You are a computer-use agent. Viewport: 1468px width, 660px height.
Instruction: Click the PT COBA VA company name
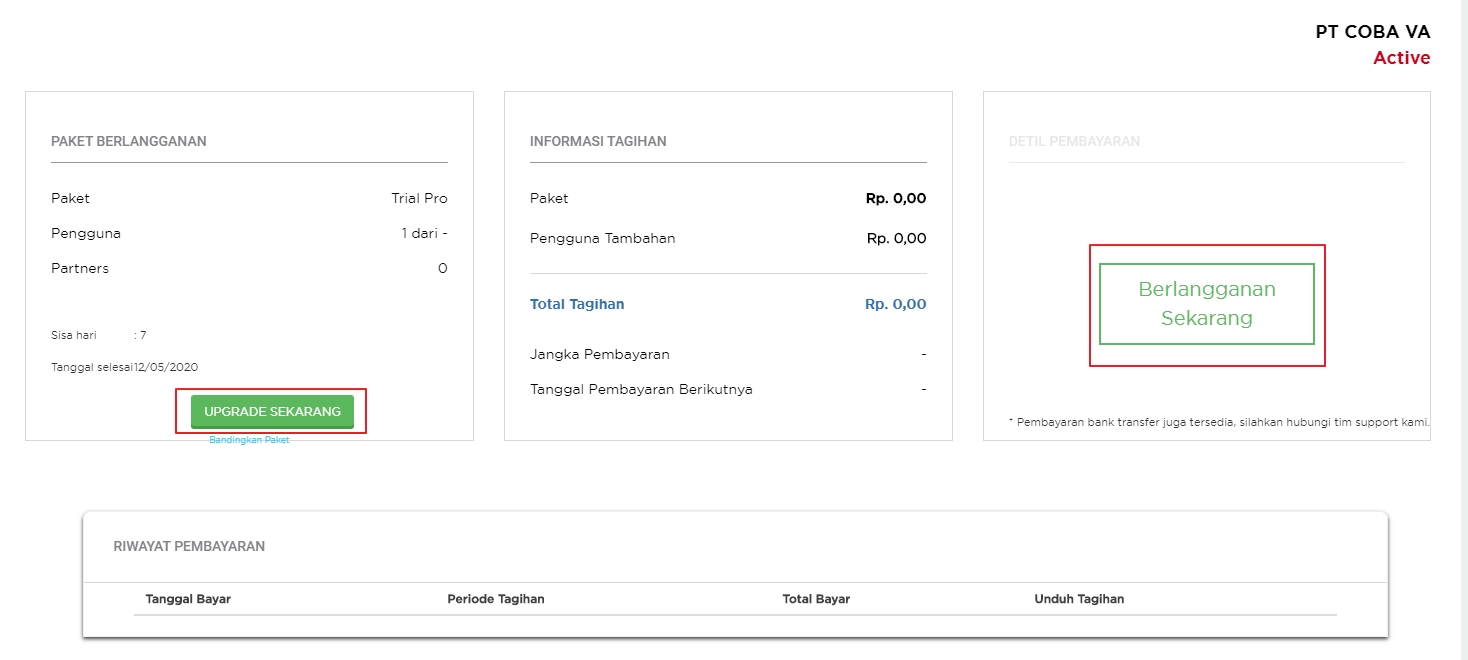1372,32
